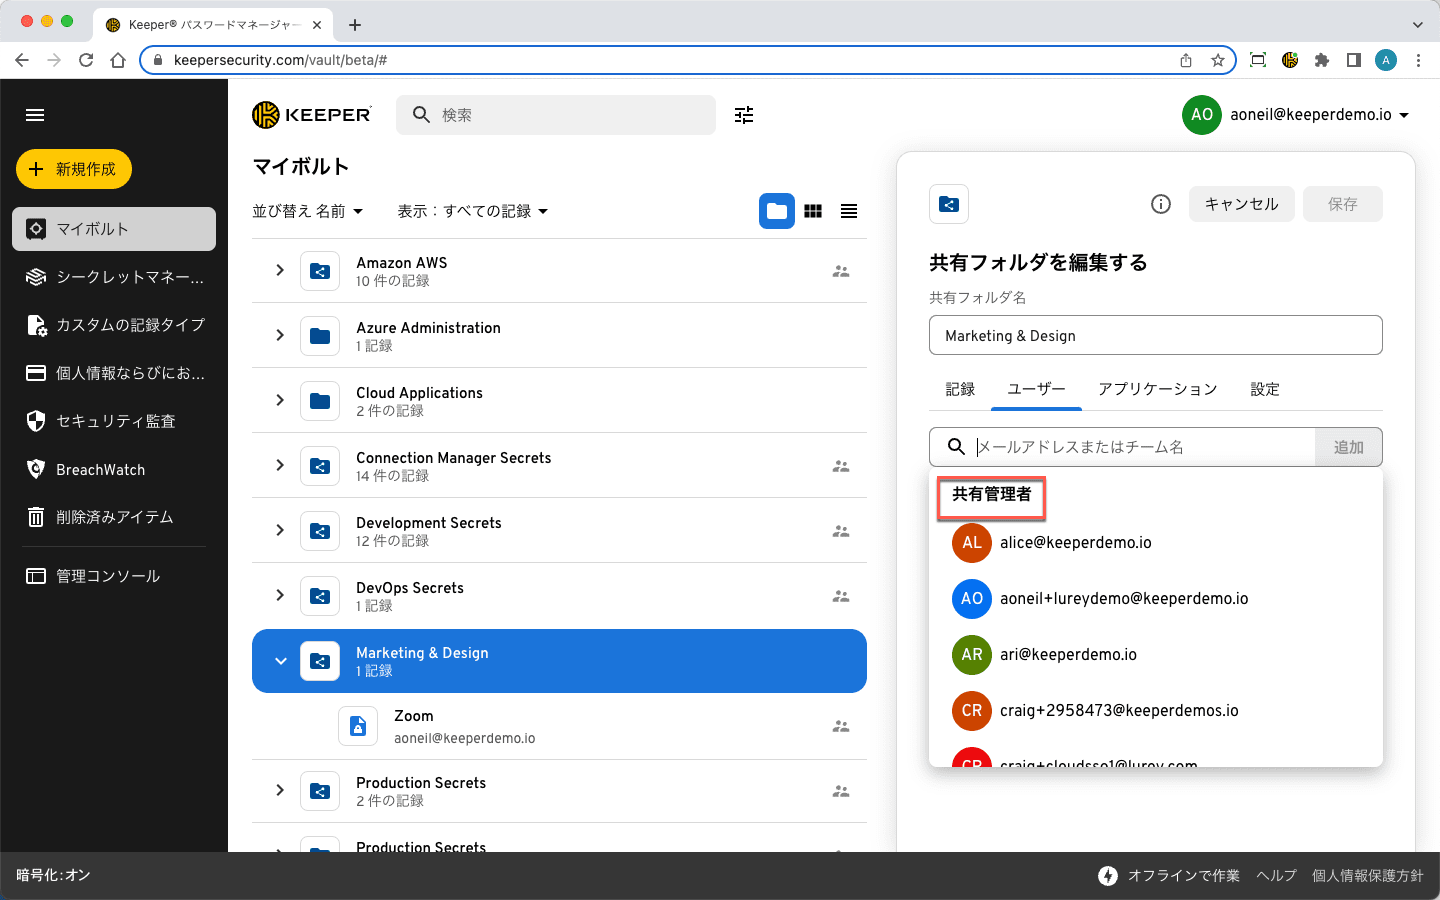The image size is (1440, 900).
Task: Collapse the Marketing & Design folder
Action: pyautogui.click(x=280, y=661)
